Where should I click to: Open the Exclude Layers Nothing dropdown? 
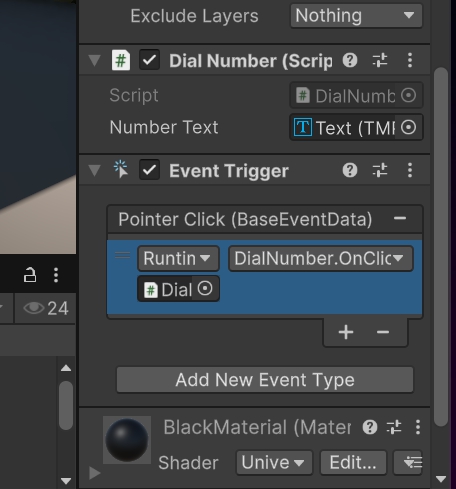(356, 15)
